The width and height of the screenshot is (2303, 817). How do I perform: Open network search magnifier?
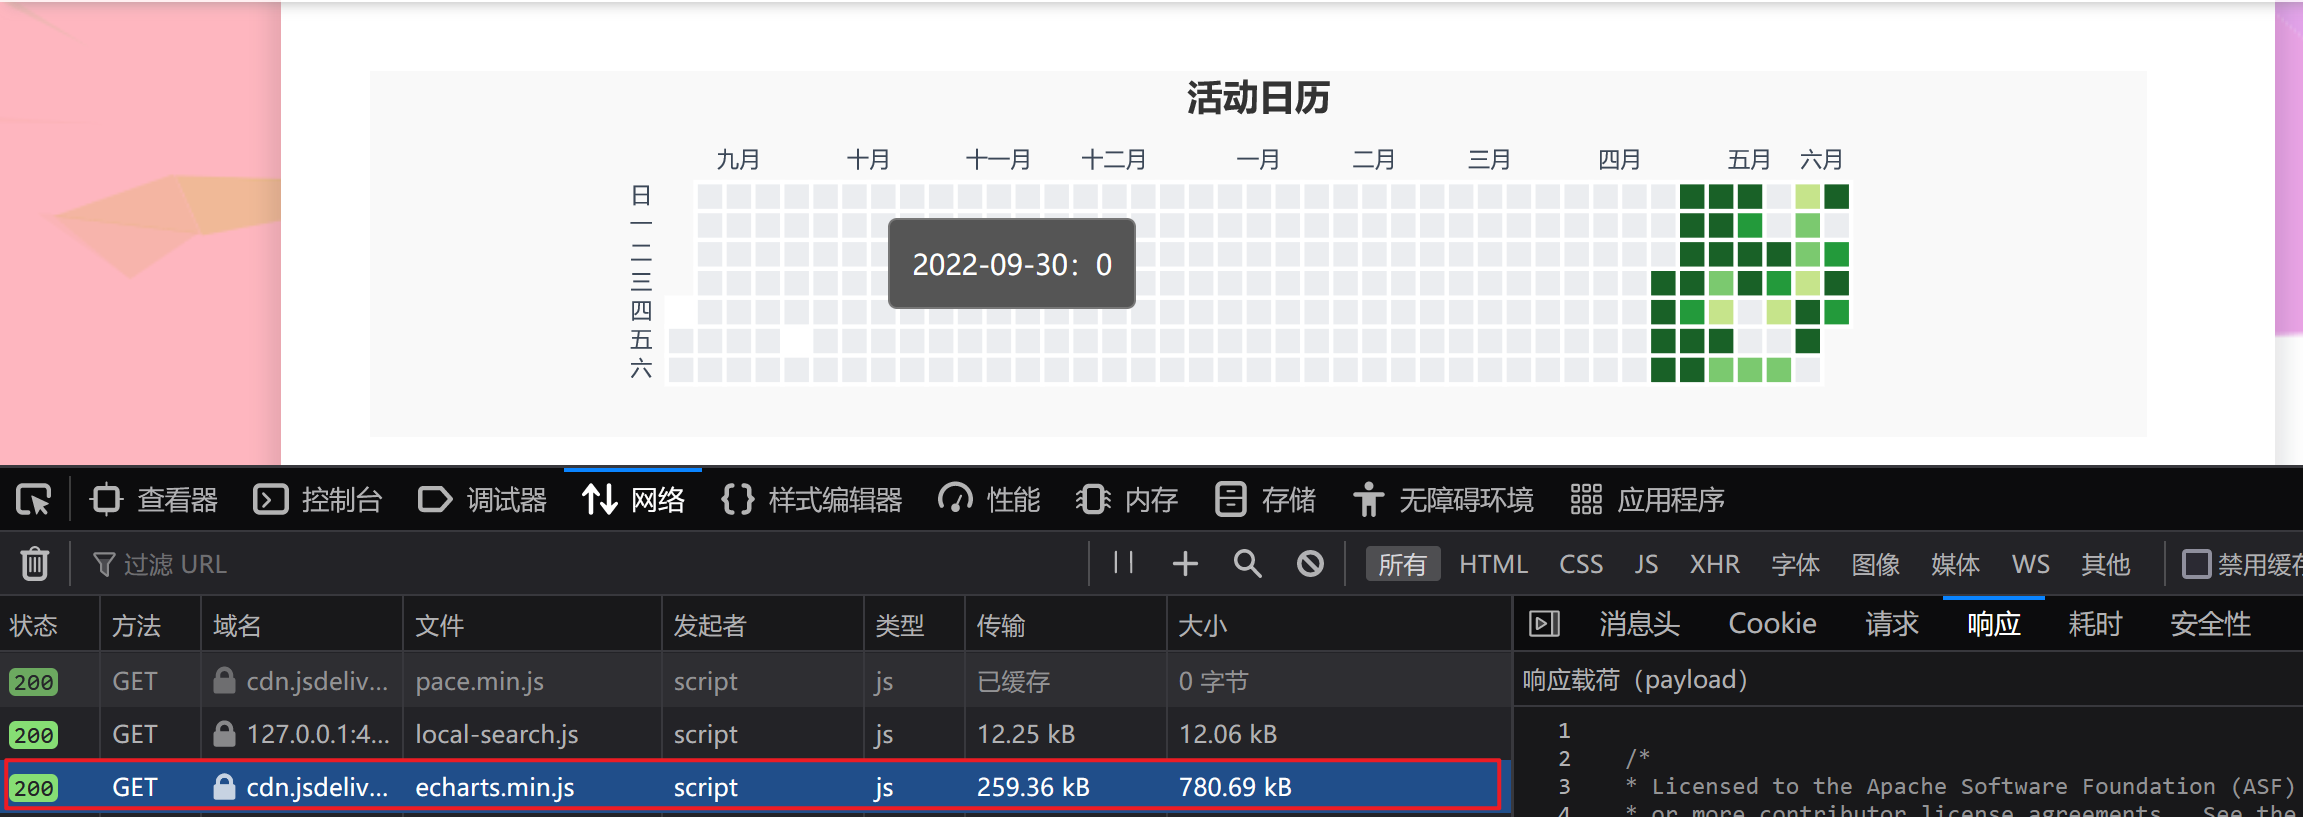1247,564
